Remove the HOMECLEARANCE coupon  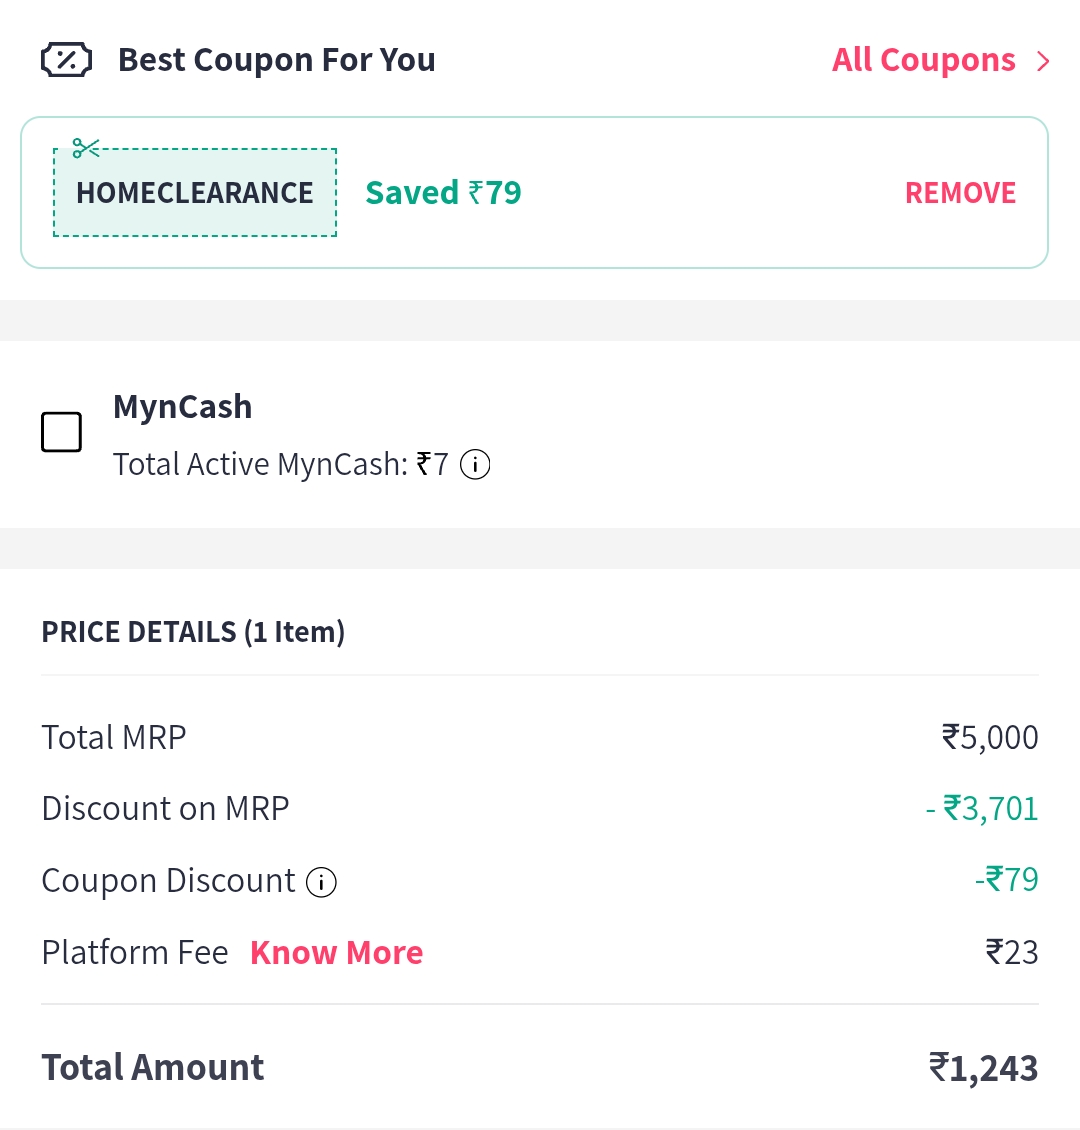(x=960, y=193)
